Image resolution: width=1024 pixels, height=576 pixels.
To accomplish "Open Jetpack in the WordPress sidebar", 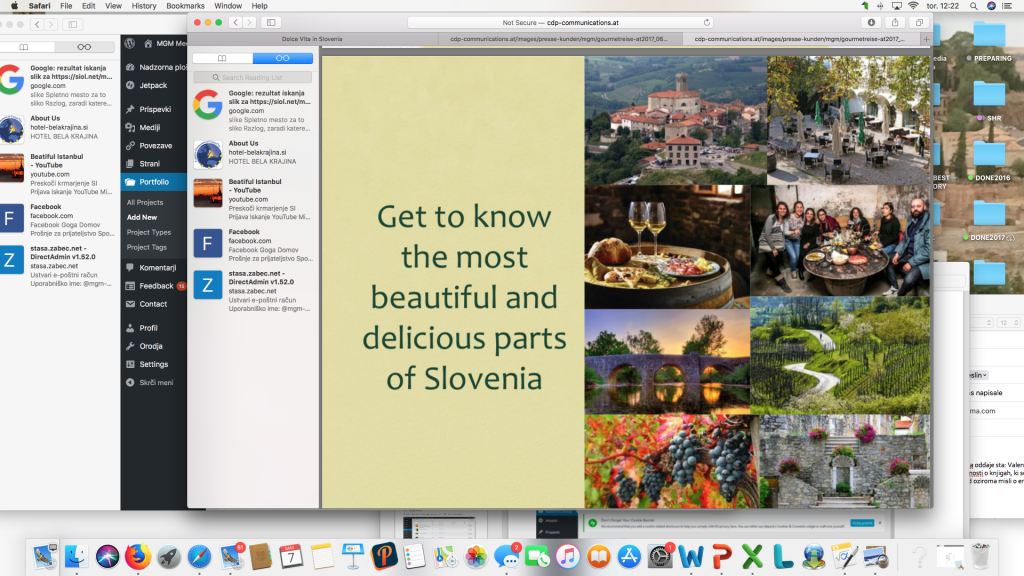I will [x=153, y=86].
